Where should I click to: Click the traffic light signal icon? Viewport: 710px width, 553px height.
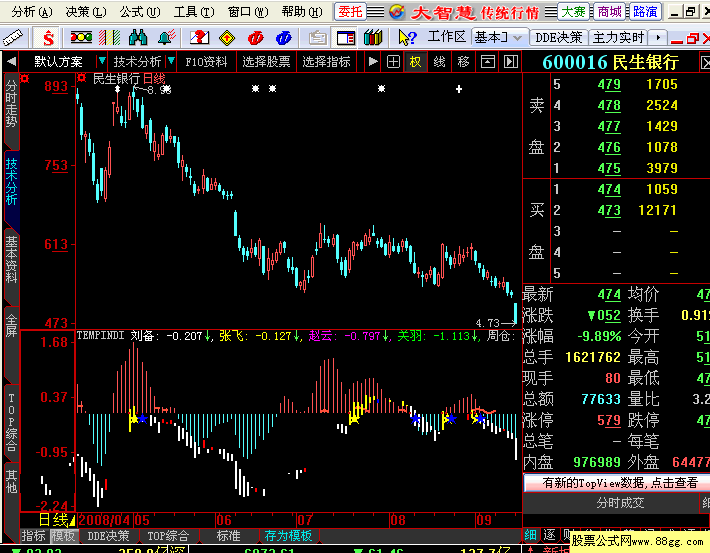(x=81, y=38)
